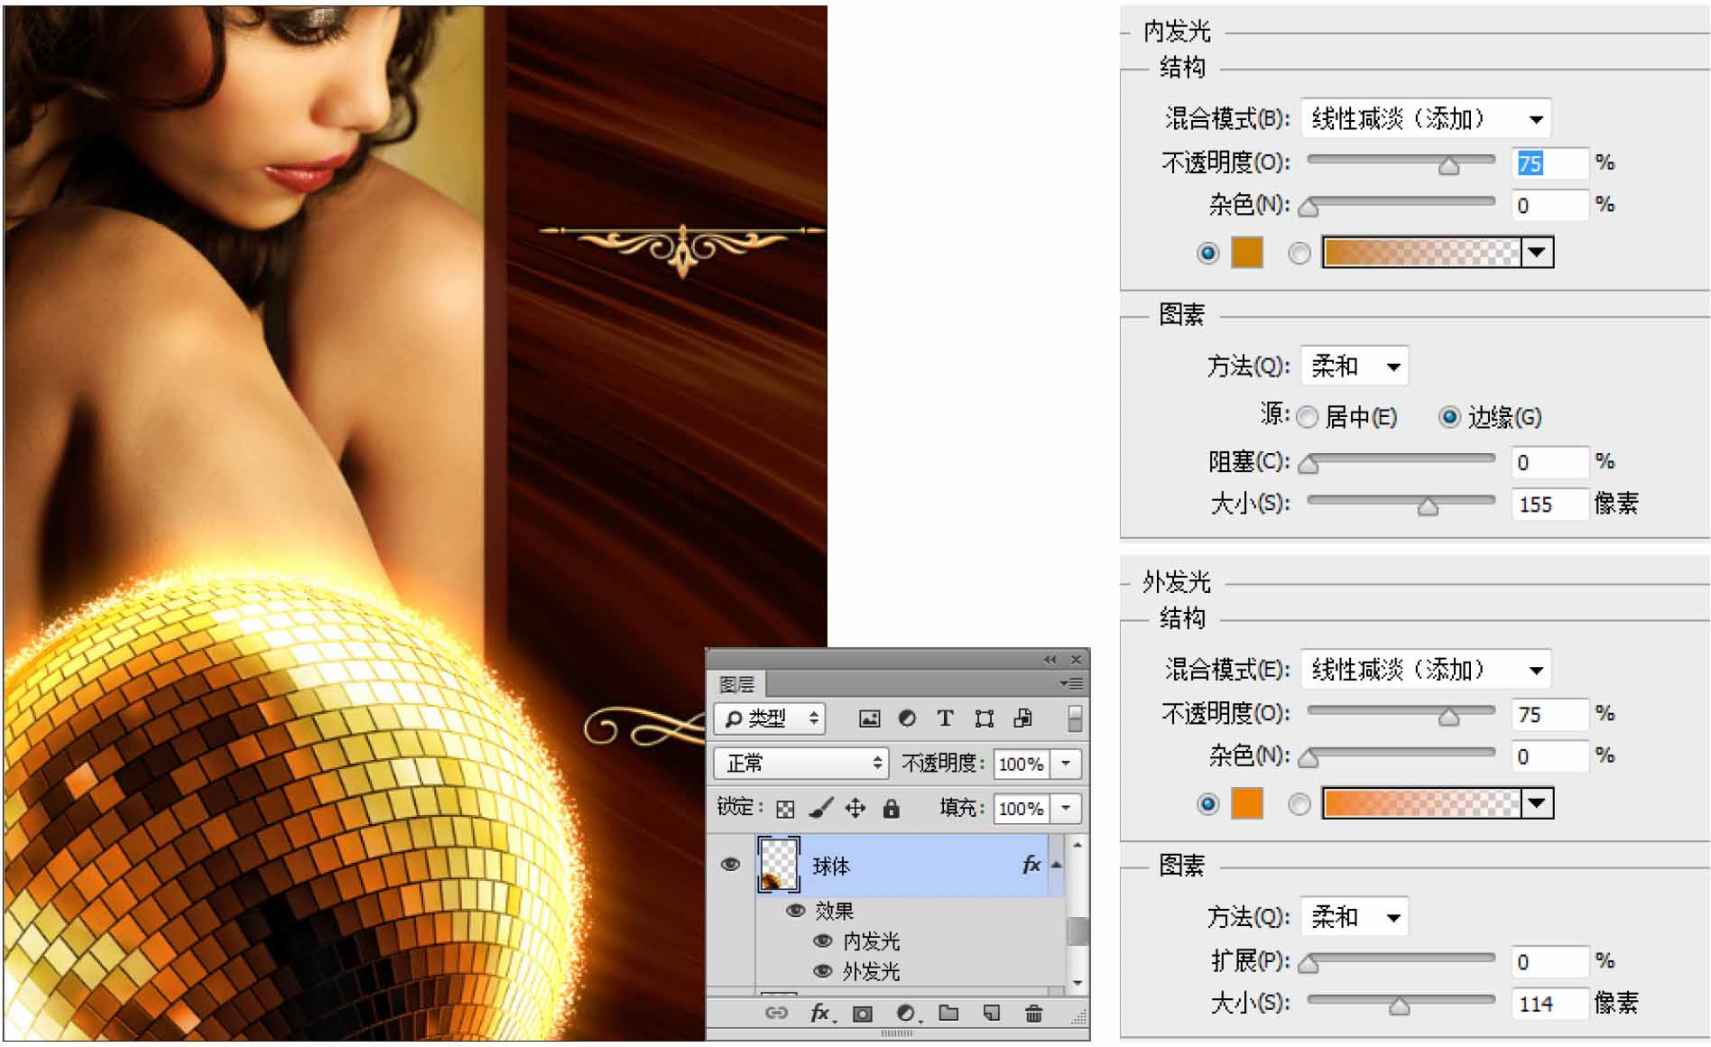
Task: Open Layers panel flyout menu
Action: [x=1071, y=683]
